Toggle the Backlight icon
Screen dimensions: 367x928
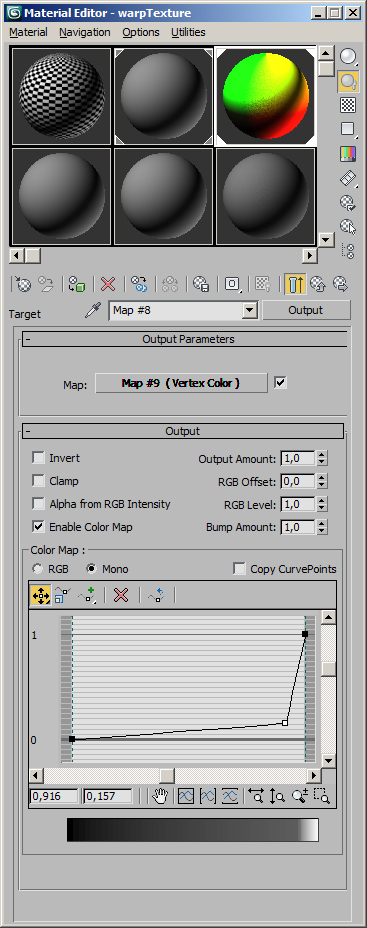pos(349,81)
